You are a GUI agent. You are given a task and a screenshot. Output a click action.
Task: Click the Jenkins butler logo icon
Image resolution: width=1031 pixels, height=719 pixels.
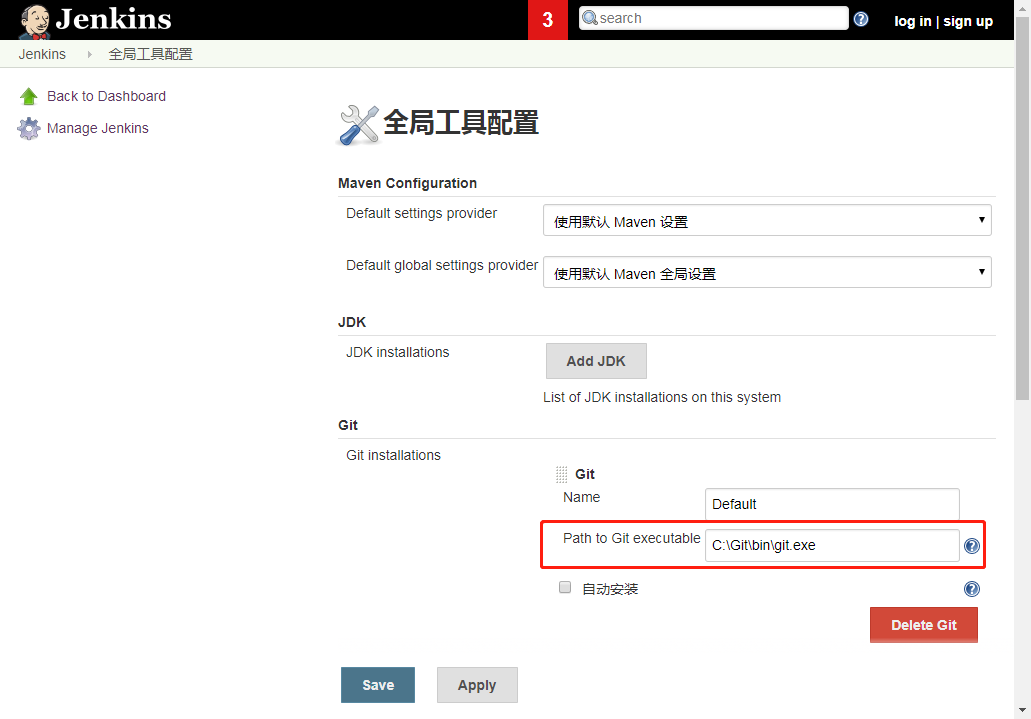pos(35,22)
